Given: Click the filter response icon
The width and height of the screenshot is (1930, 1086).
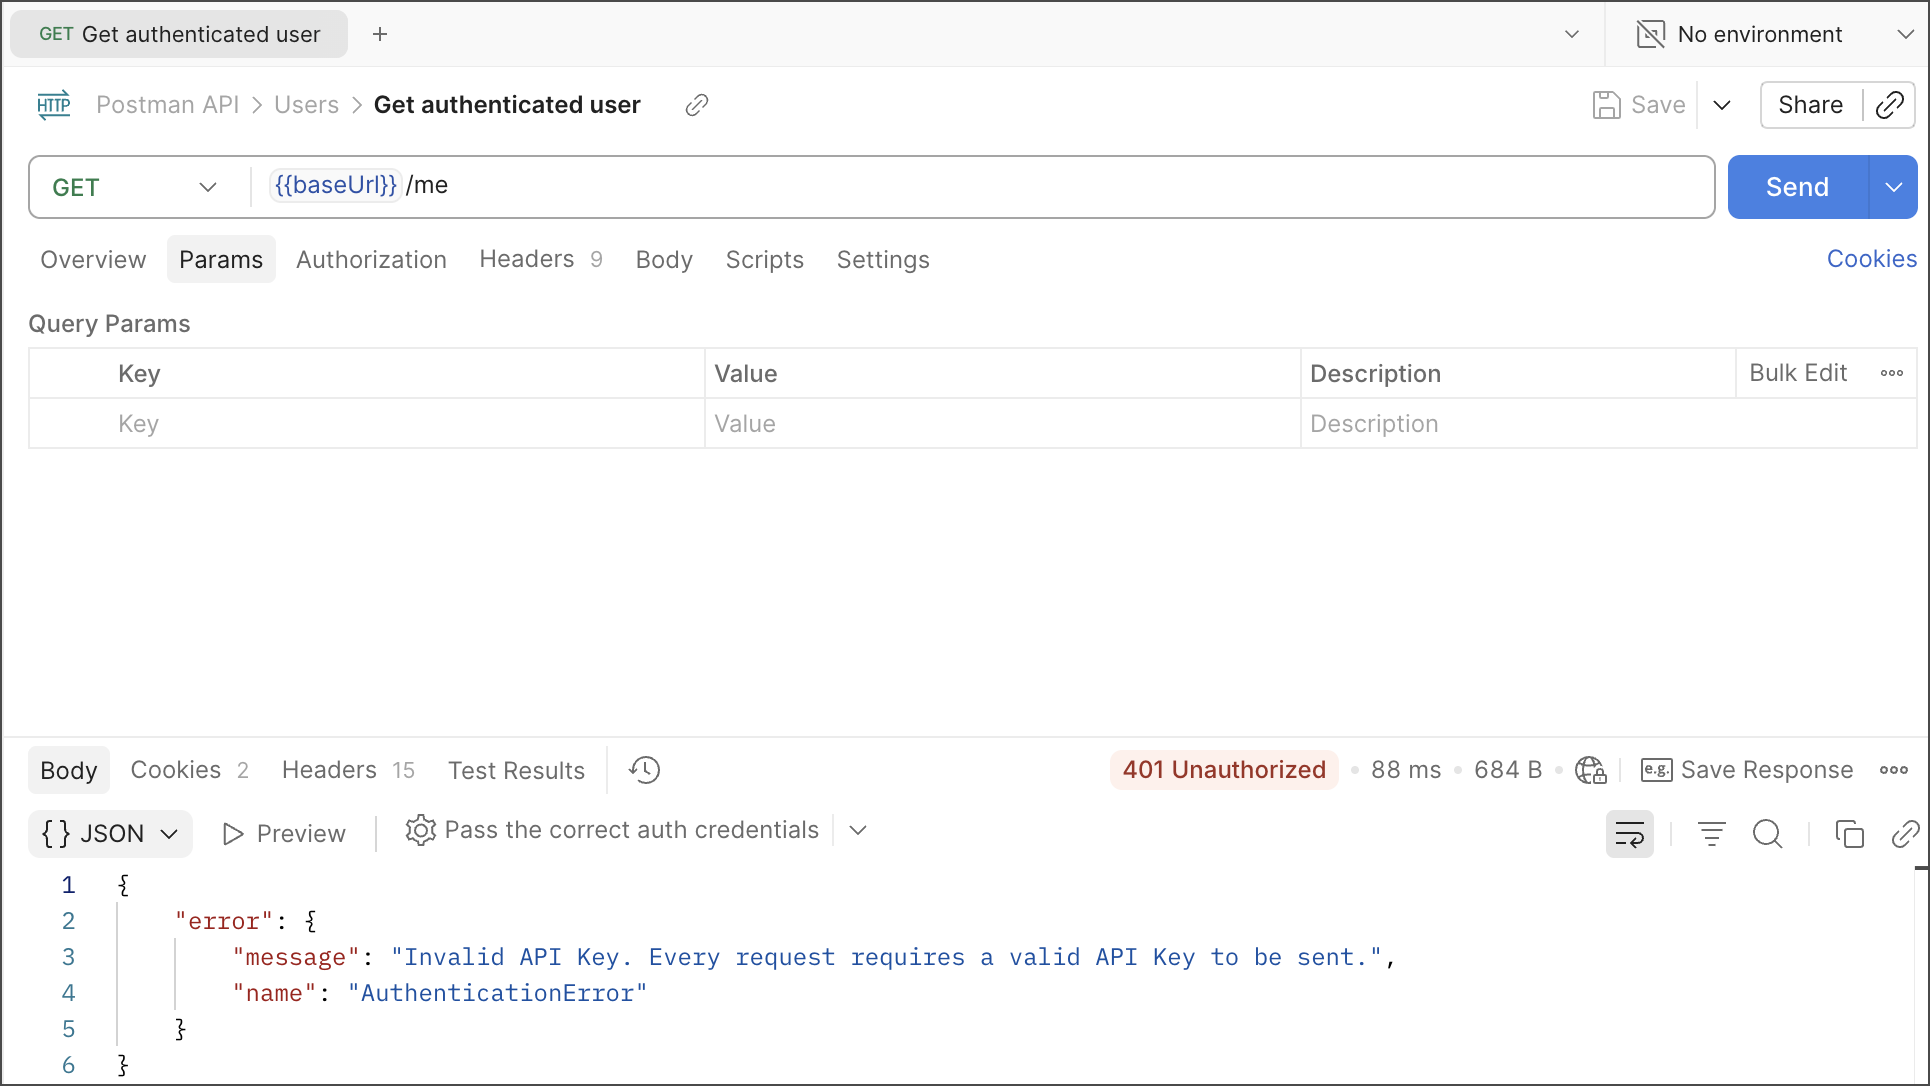Looking at the screenshot, I should tap(1712, 834).
